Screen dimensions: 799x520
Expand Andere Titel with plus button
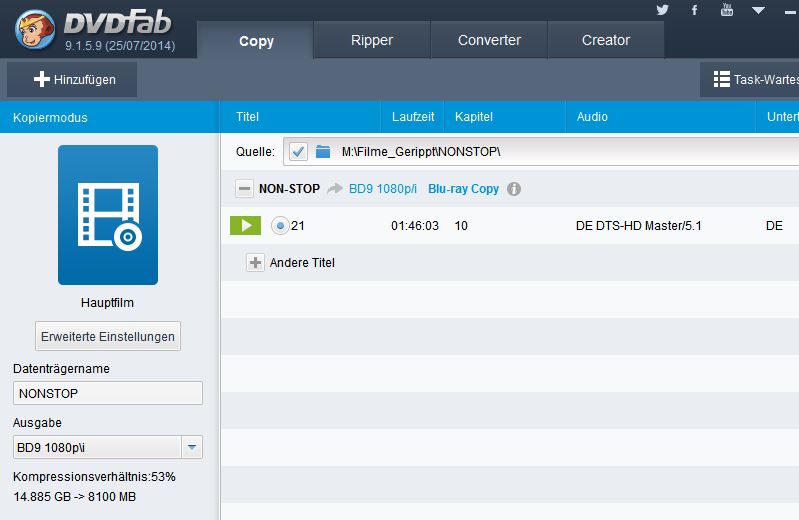255,263
